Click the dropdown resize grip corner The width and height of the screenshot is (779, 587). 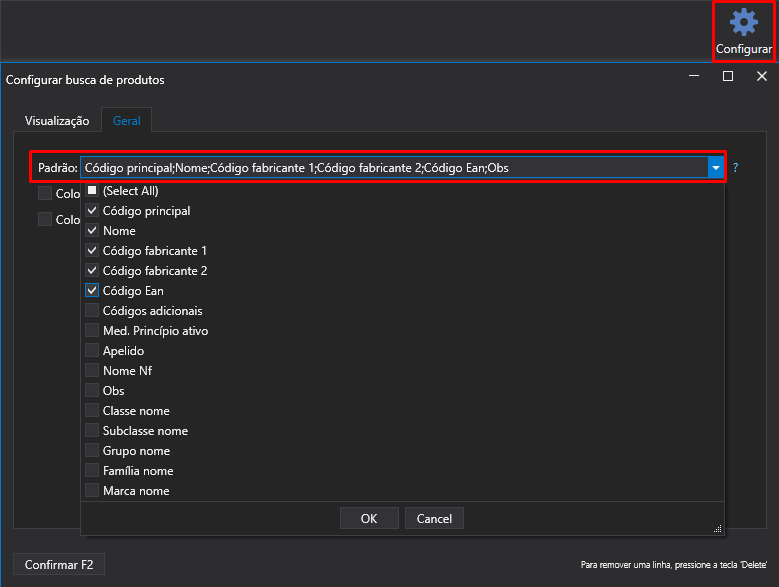717,529
